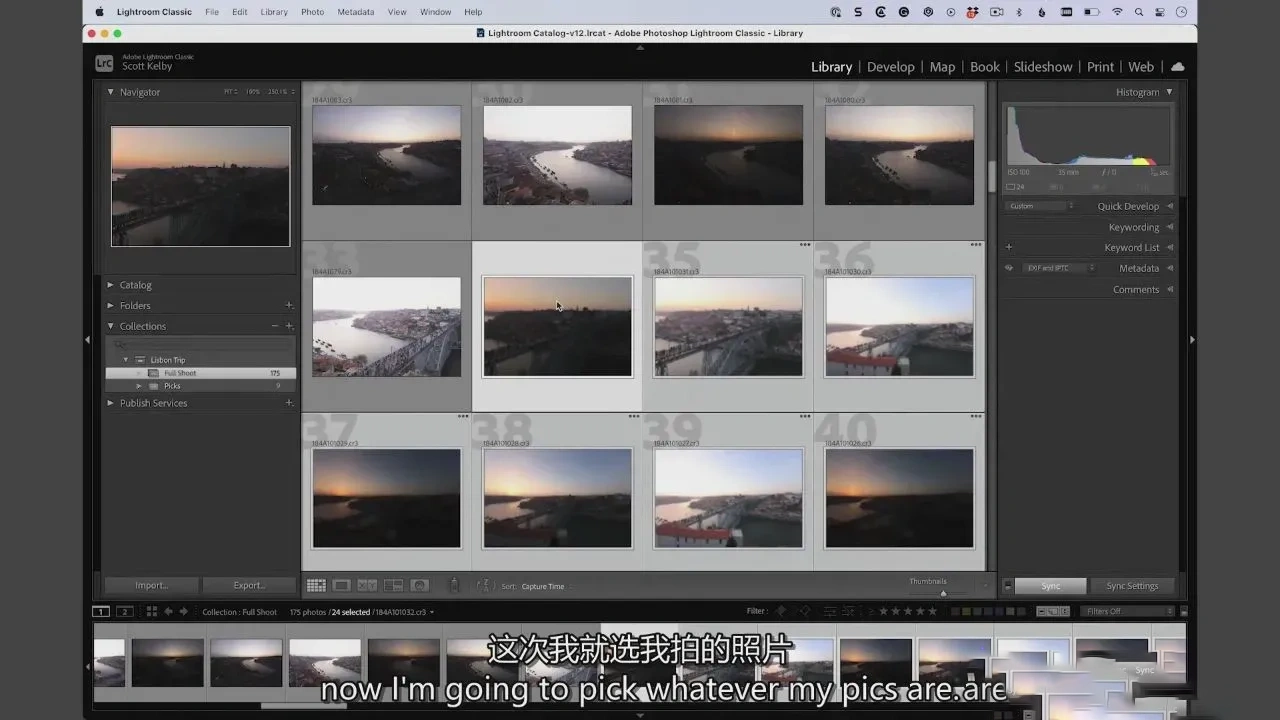1280x720 pixels.
Task: Click the Sync Settings button
Action: tap(1132, 586)
